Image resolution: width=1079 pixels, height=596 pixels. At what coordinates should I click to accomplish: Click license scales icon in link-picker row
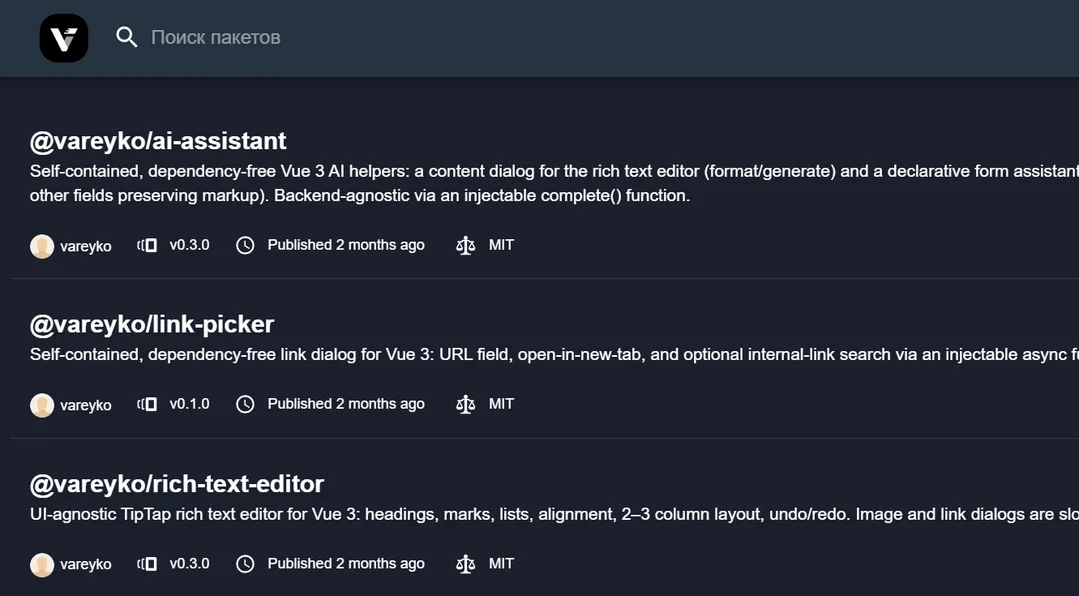click(x=466, y=404)
